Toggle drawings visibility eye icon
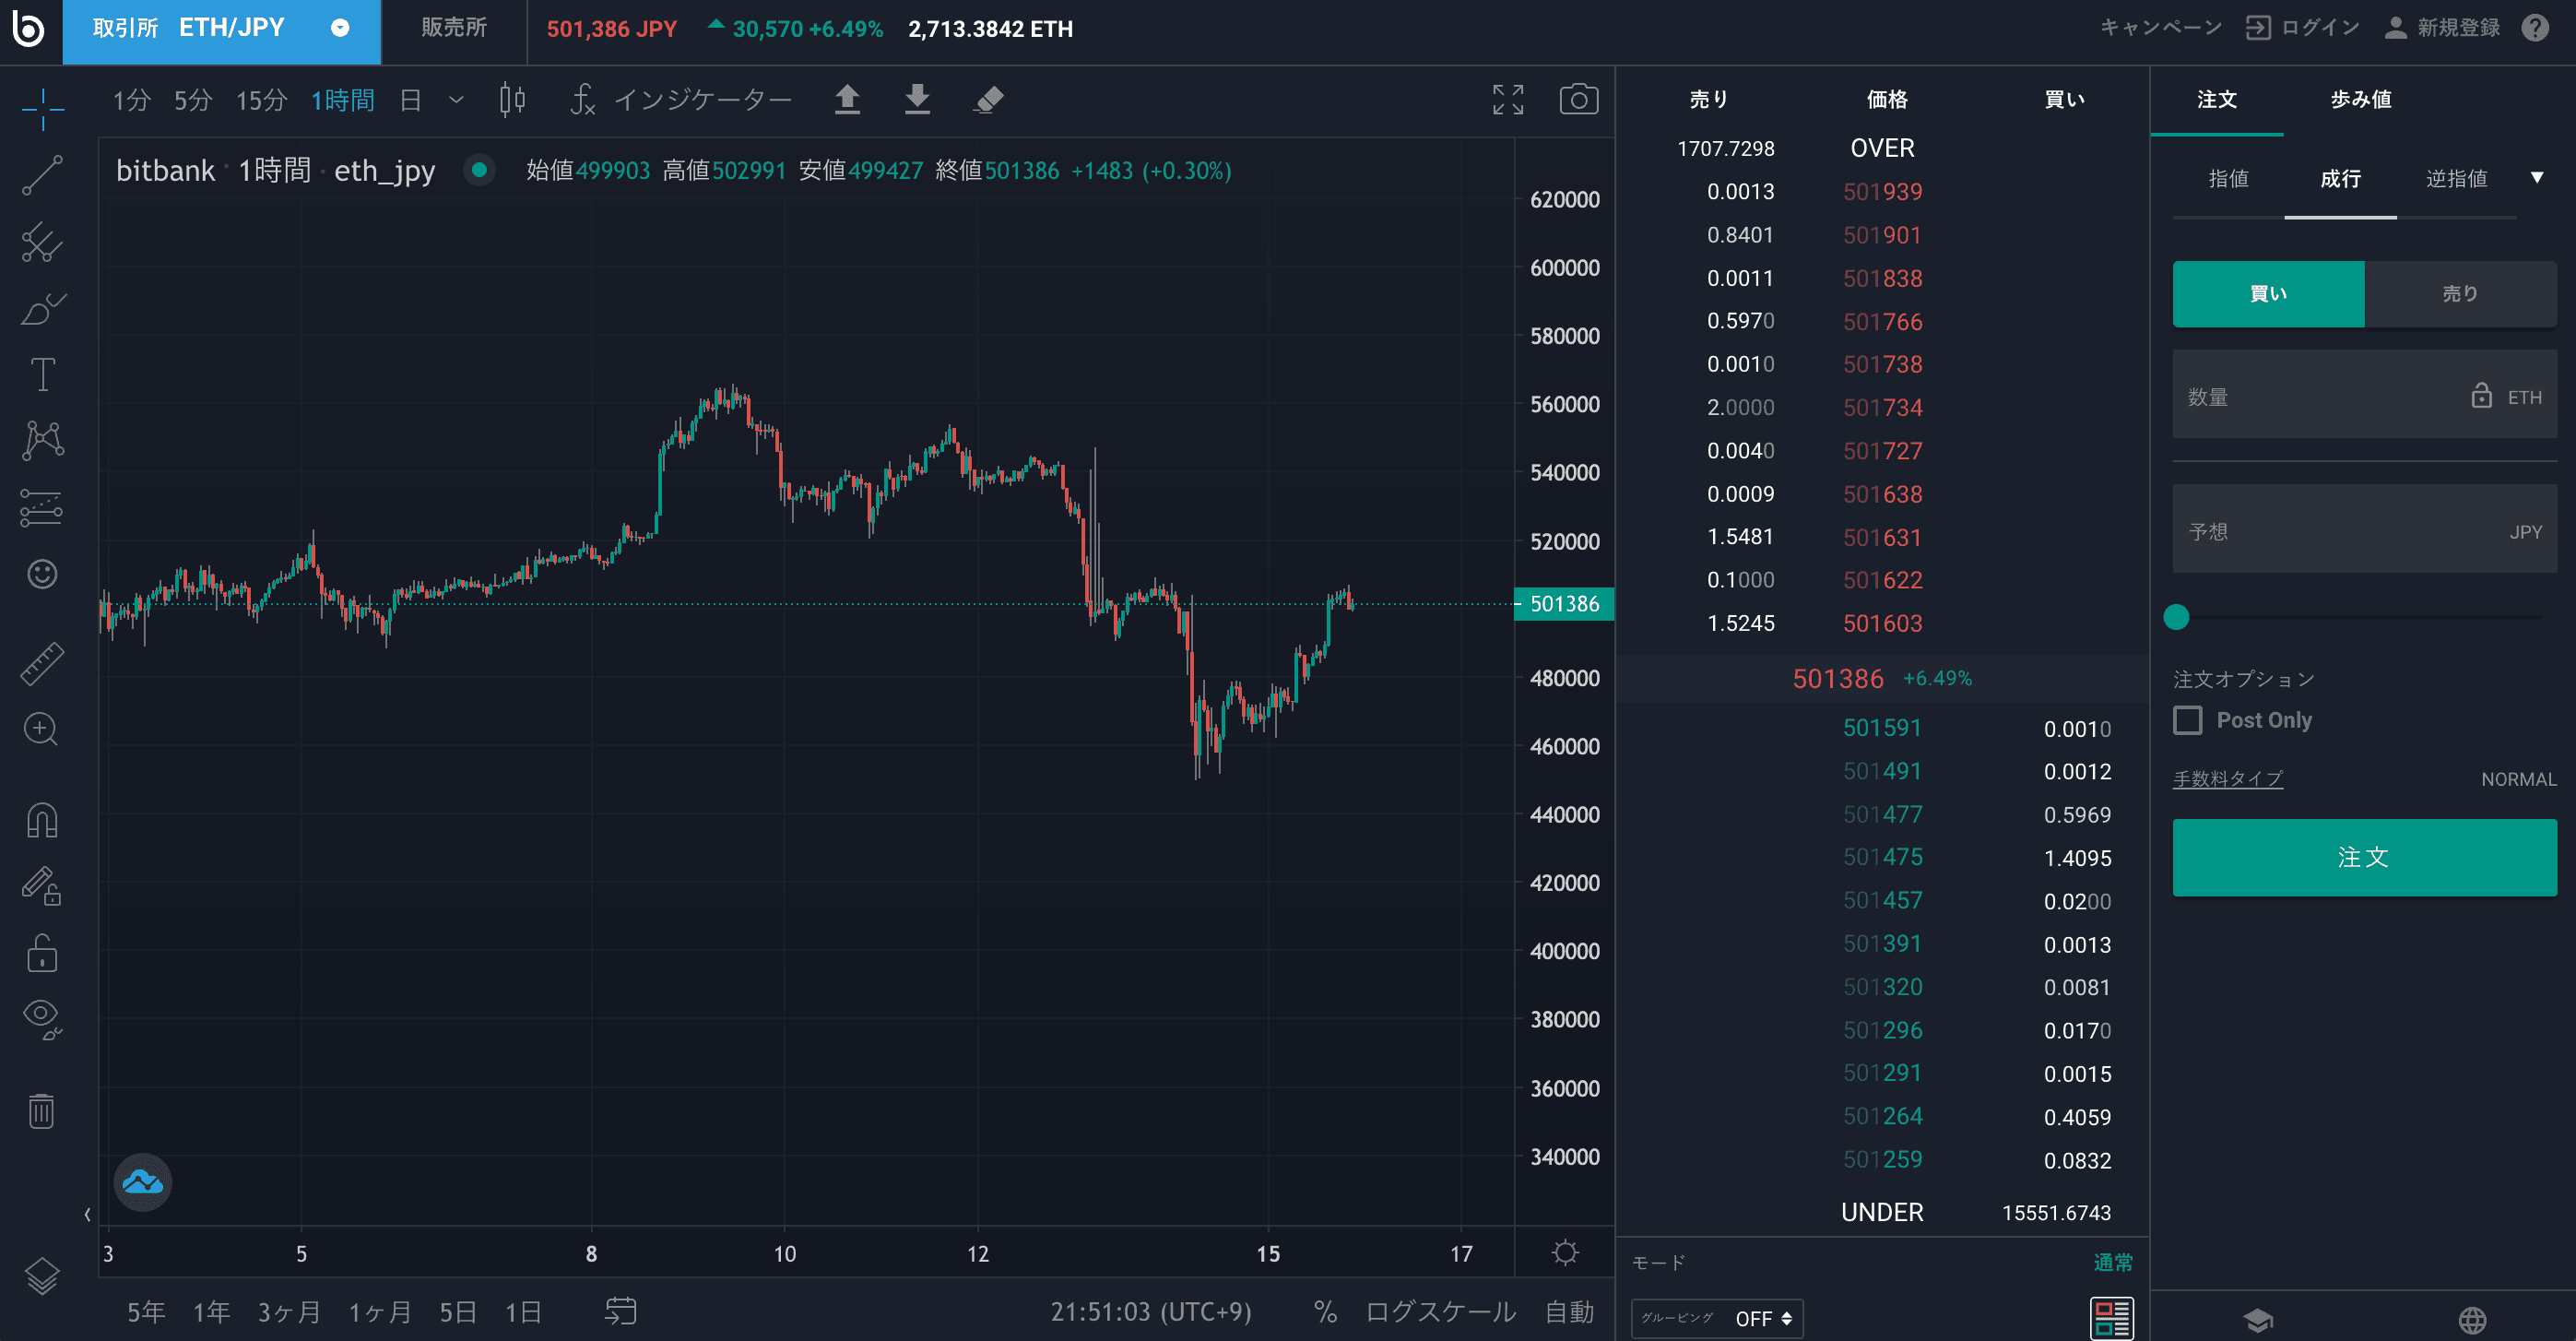The width and height of the screenshot is (2576, 1341). (x=42, y=1019)
